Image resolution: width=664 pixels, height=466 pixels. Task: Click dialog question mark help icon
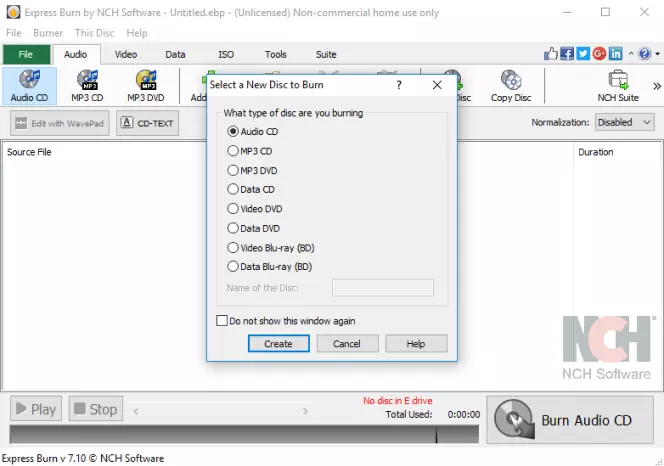pos(399,85)
